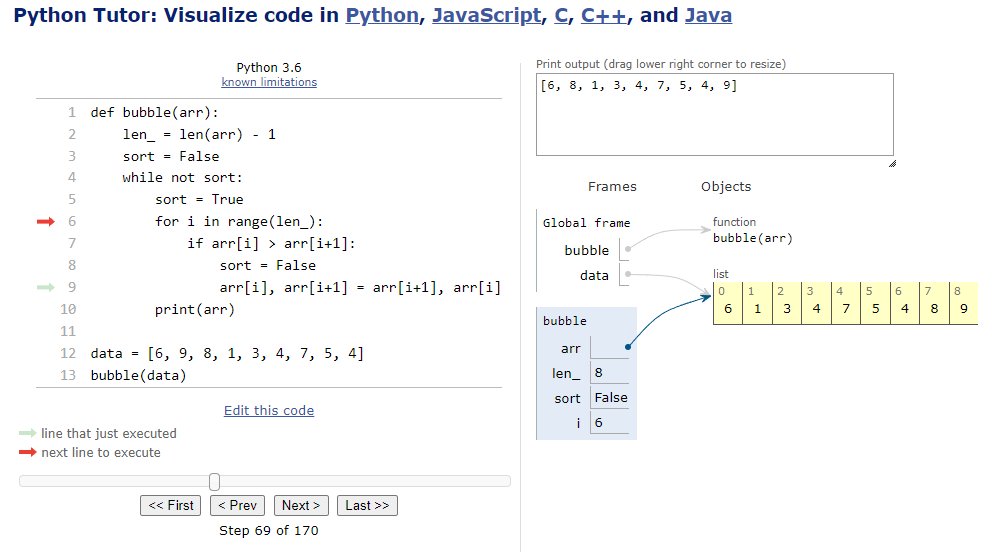The width and height of the screenshot is (992, 552).
Task: Click list cell index 0 with value 6
Action: coord(728,303)
